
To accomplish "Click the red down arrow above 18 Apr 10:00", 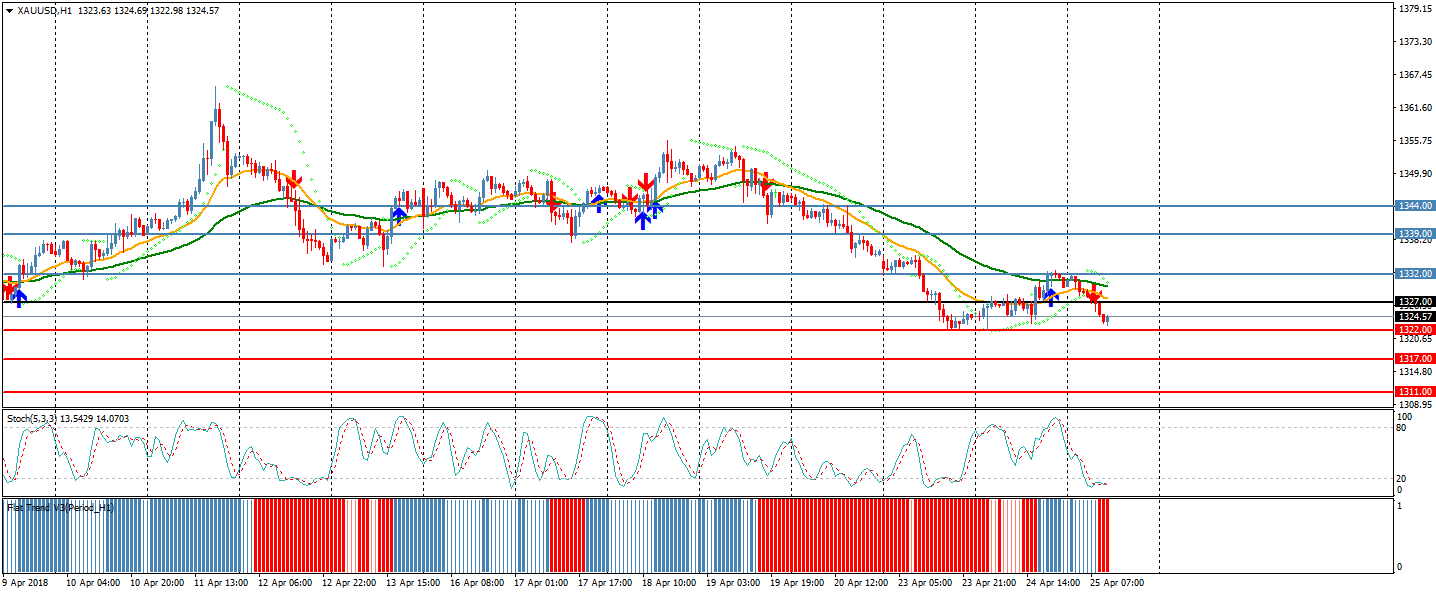I will (x=646, y=184).
